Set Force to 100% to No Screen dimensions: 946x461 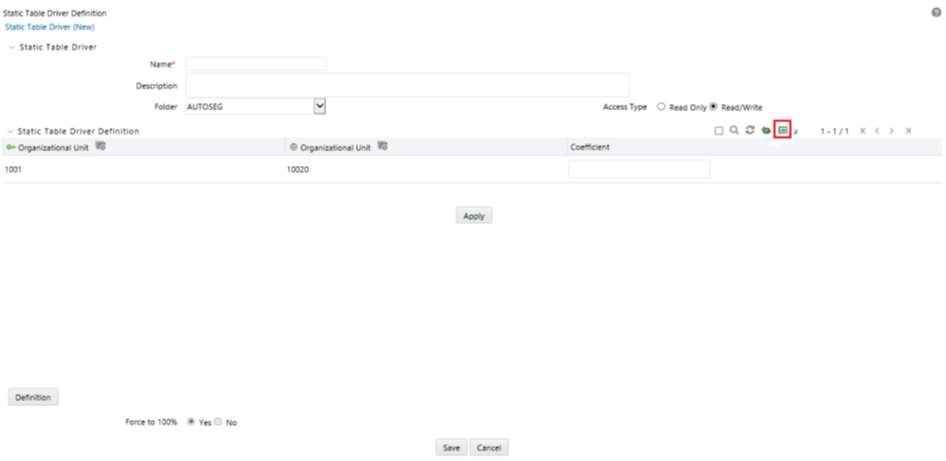218,422
